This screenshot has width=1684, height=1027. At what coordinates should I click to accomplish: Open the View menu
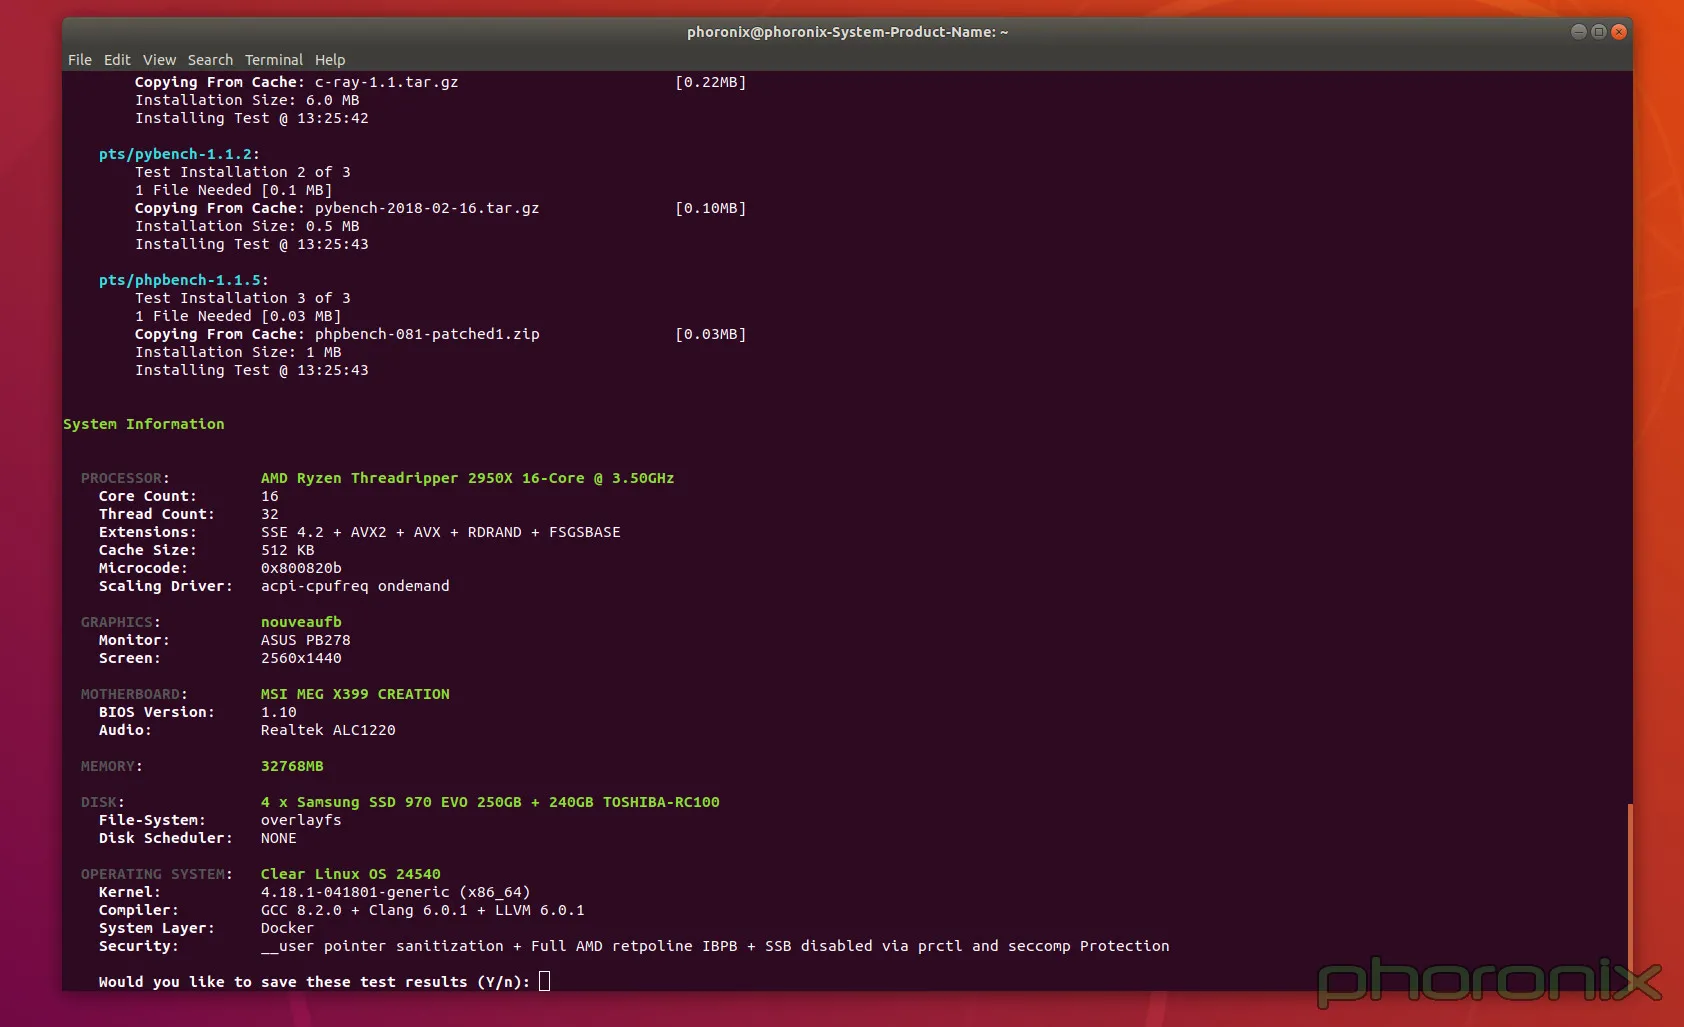[159, 60]
